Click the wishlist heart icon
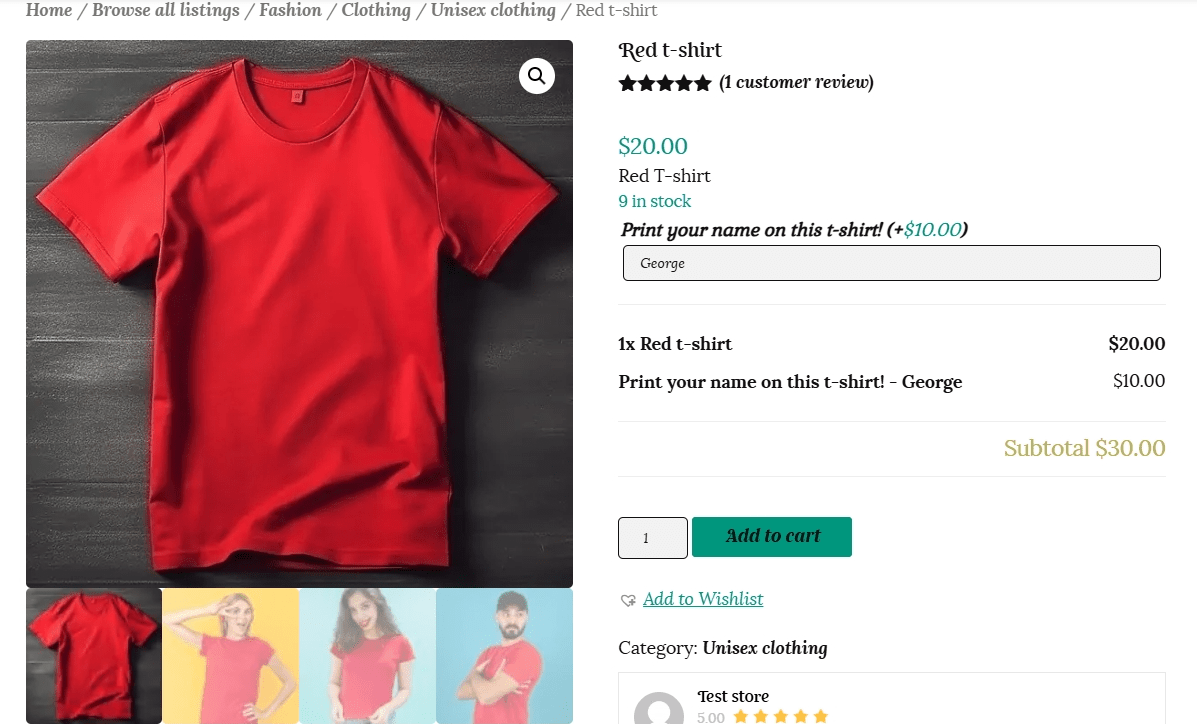 pyautogui.click(x=628, y=600)
